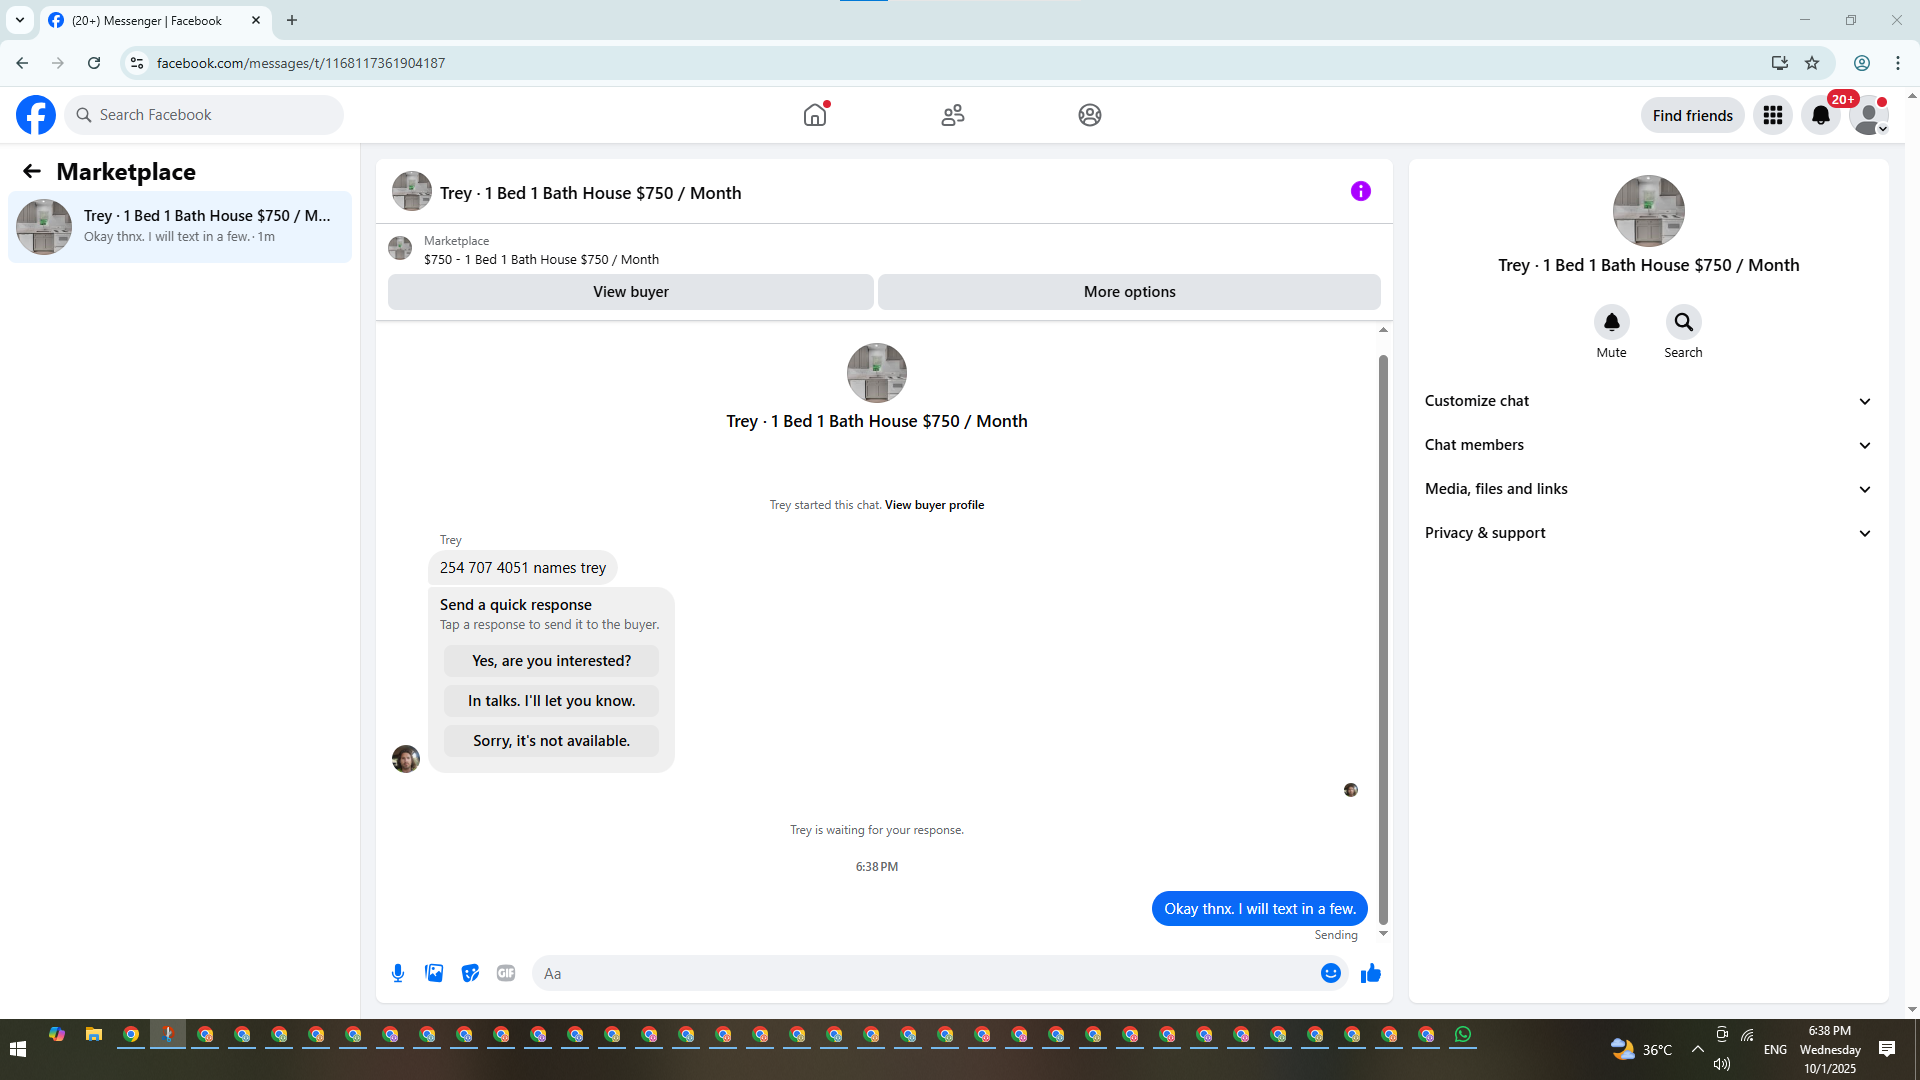Search in conversation with the magnifier icon

pyautogui.click(x=1684, y=322)
